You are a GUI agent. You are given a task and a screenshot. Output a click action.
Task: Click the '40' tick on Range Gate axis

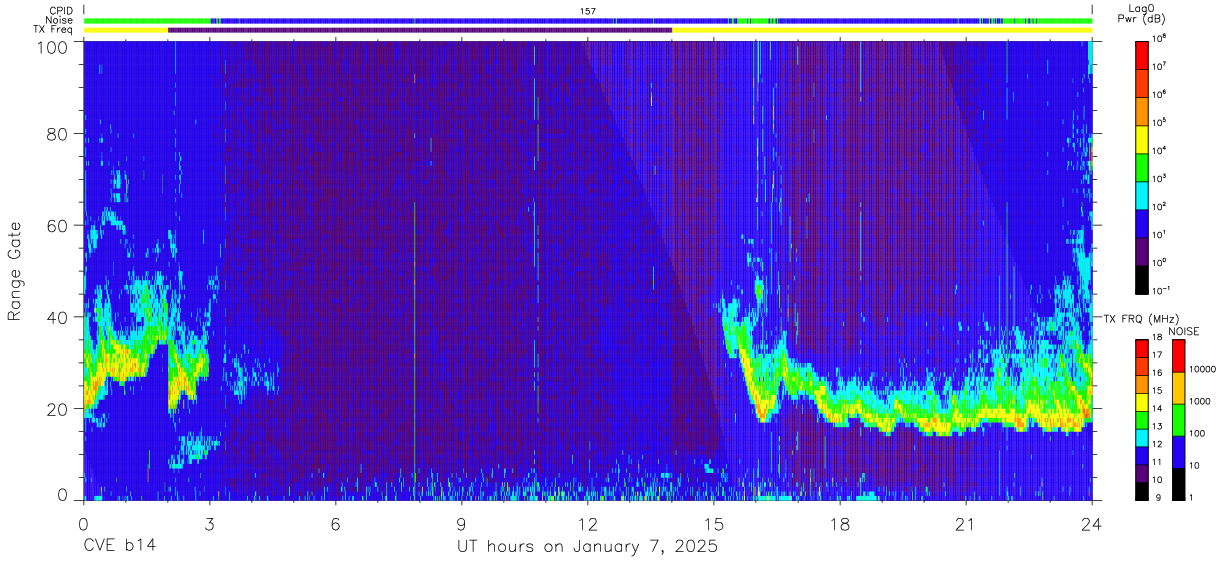(57, 317)
